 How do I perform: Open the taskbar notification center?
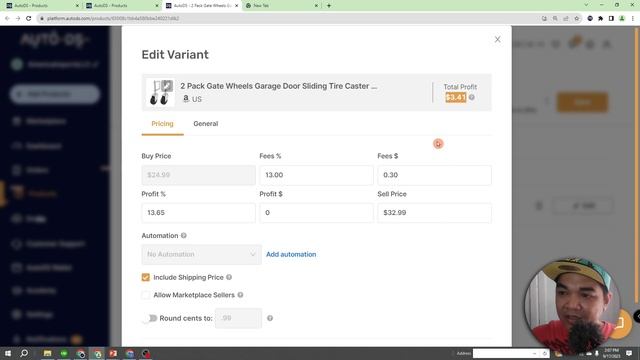[629, 353]
